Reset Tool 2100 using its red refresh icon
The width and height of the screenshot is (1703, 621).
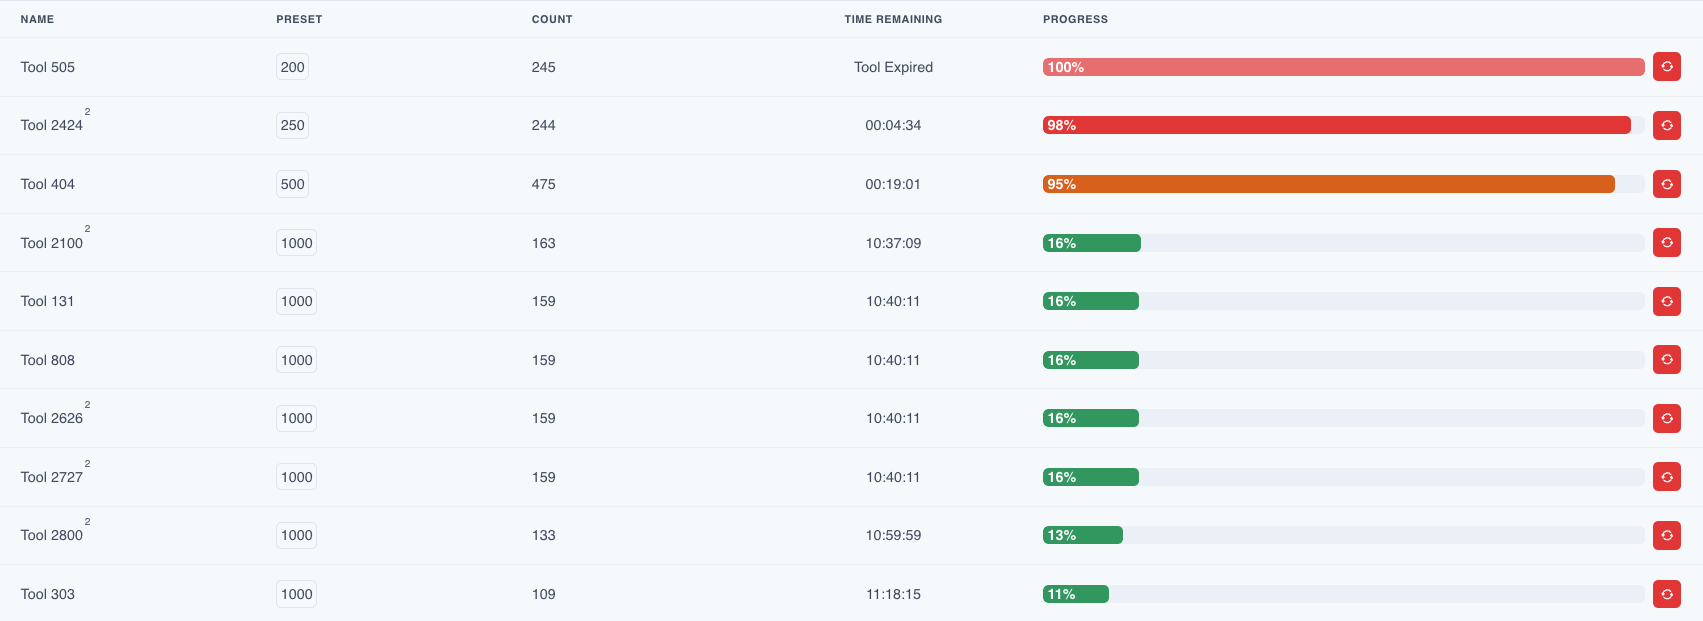[1667, 242]
